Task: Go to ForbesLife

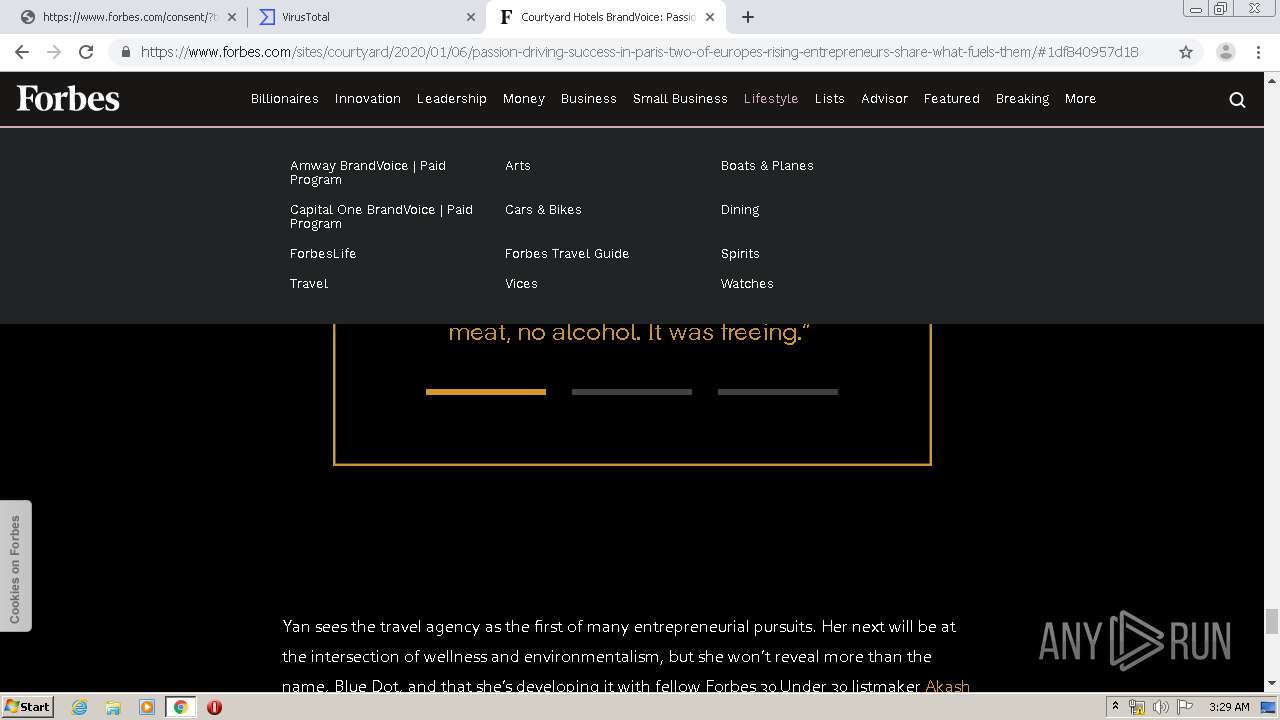Action: click(323, 254)
